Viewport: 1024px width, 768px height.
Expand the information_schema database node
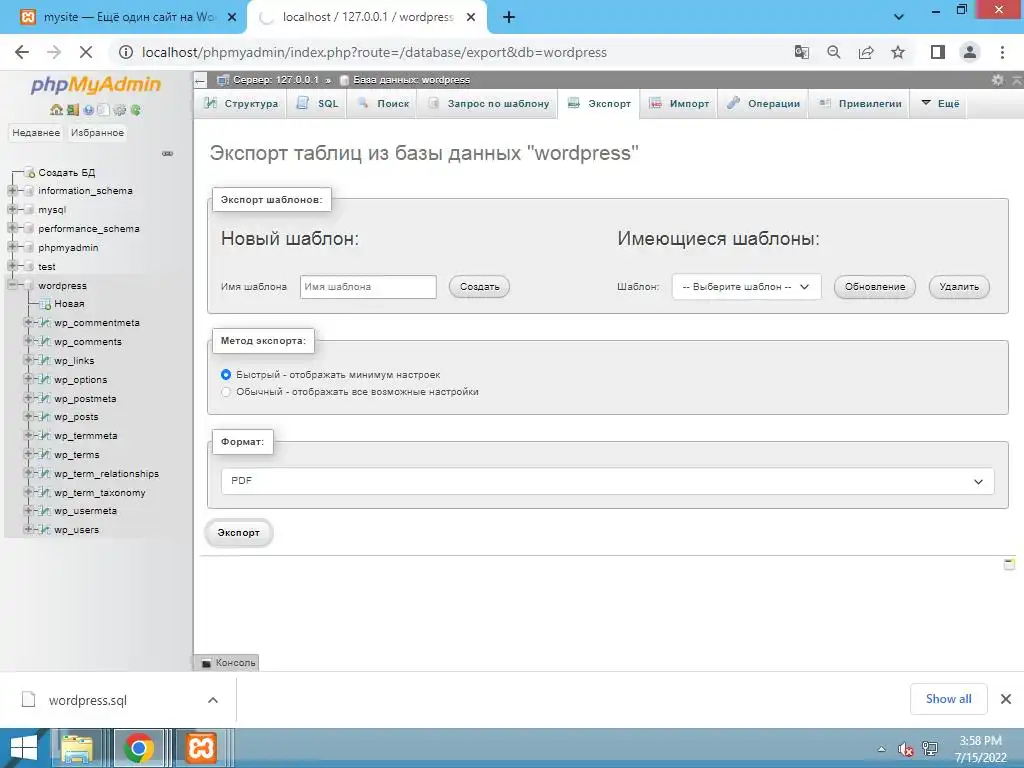click(x=12, y=191)
